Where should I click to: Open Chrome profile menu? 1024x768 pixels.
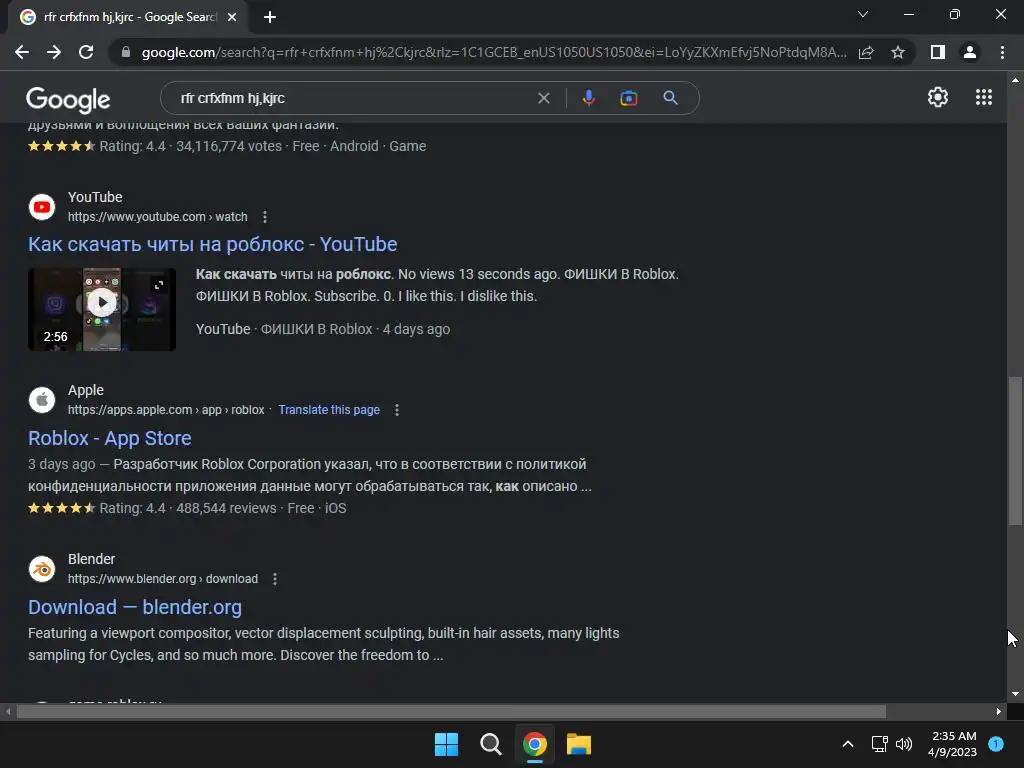click(970, 52)
